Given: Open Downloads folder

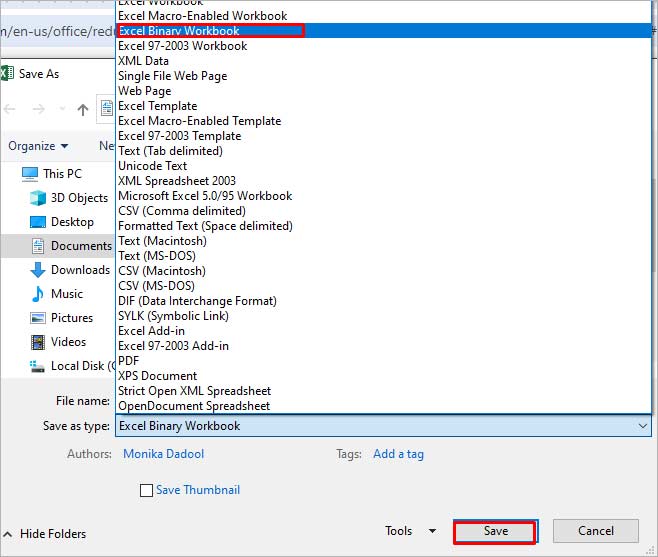Looking at the screenshot, I should [70, 270].
